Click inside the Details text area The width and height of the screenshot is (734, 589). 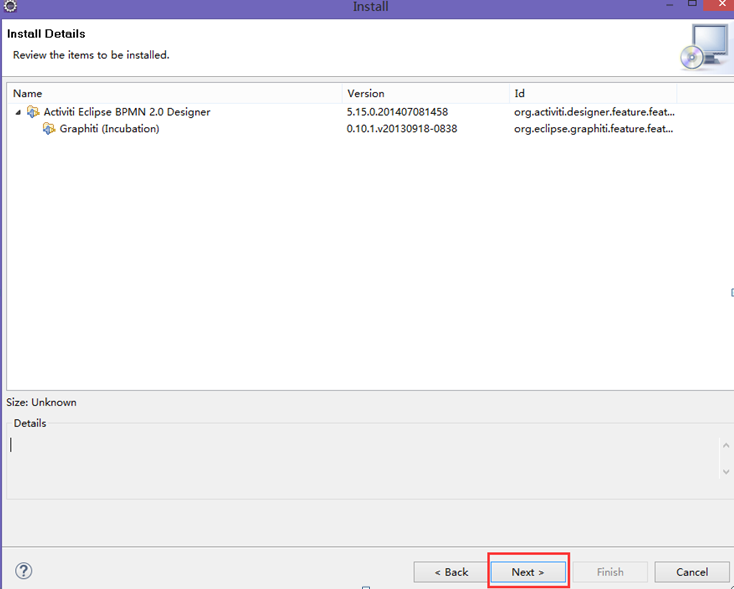[x=363, y=457]
